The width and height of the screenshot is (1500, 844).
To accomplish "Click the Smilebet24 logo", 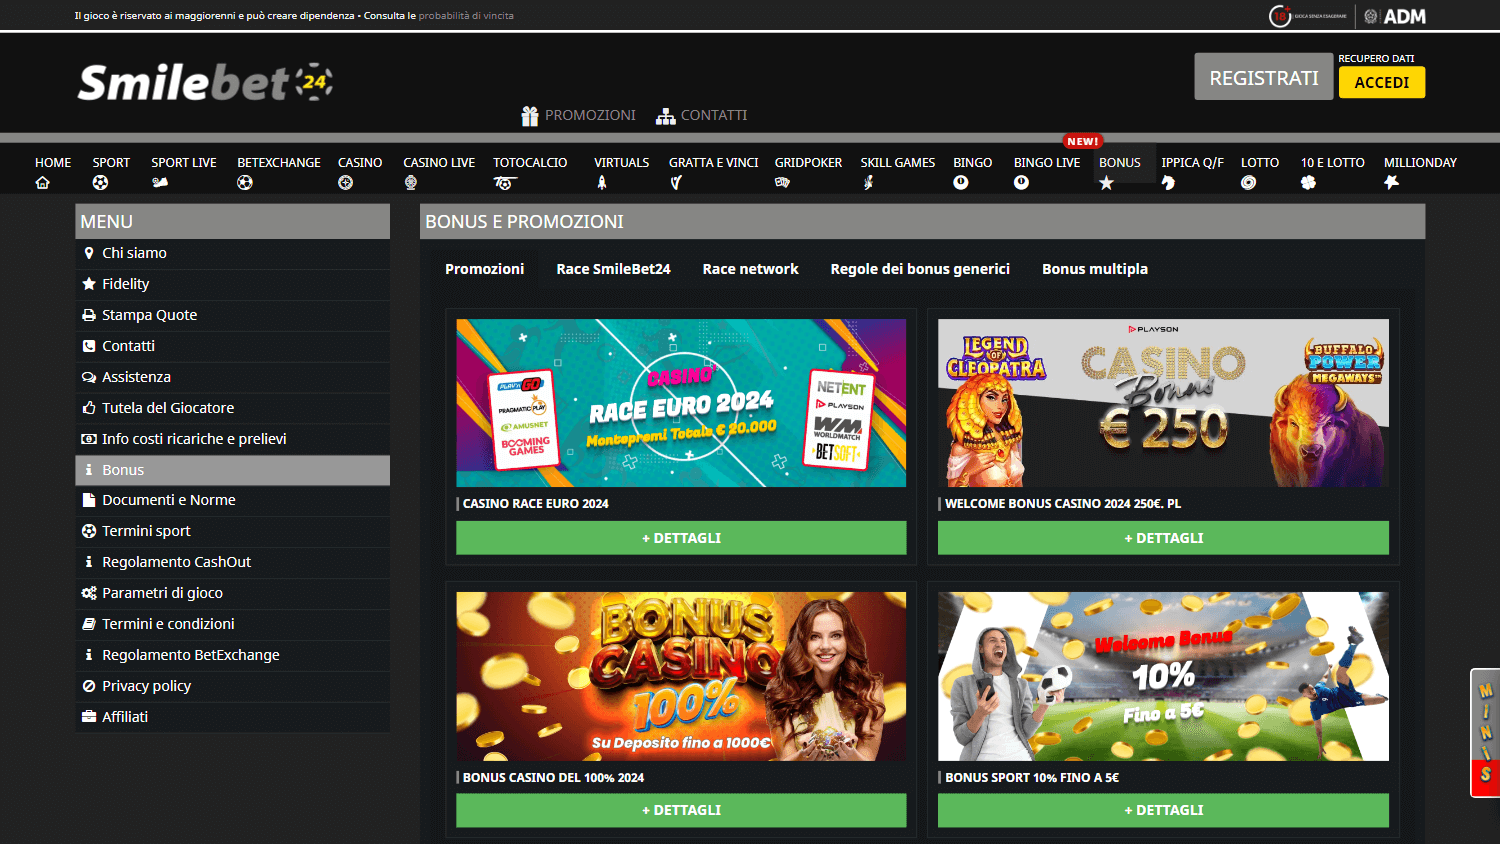I will click(205, 82).
